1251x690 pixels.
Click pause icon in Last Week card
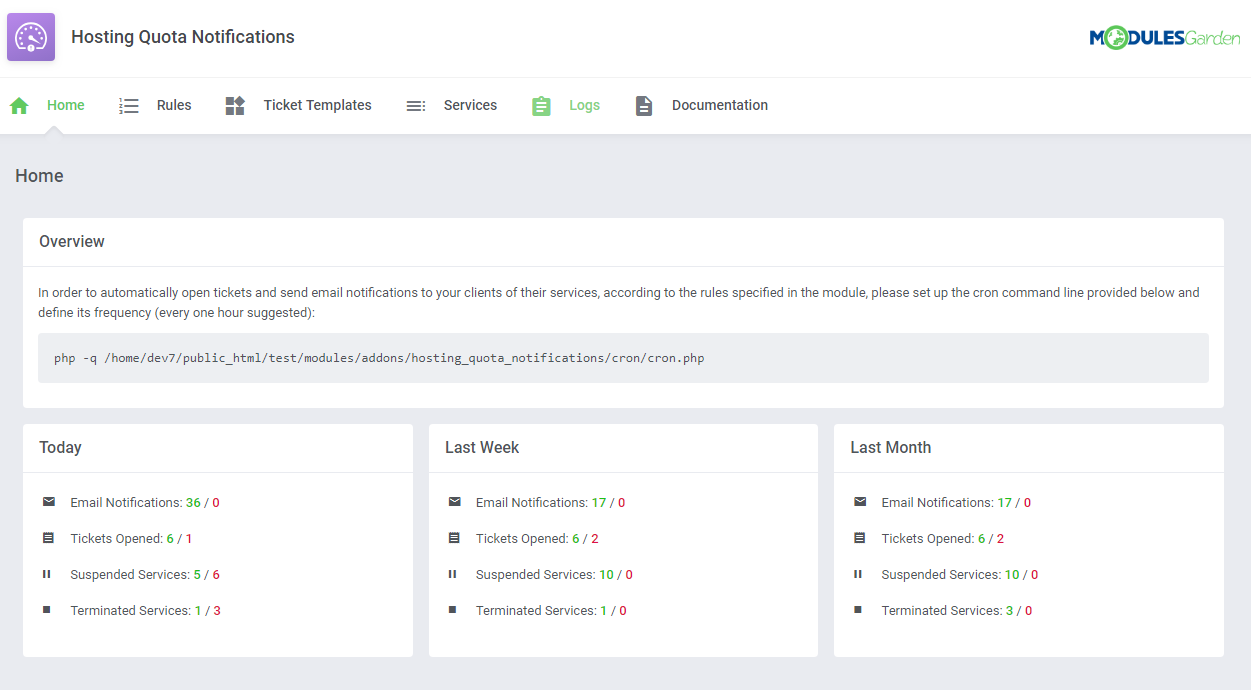(x=452, y=574)
